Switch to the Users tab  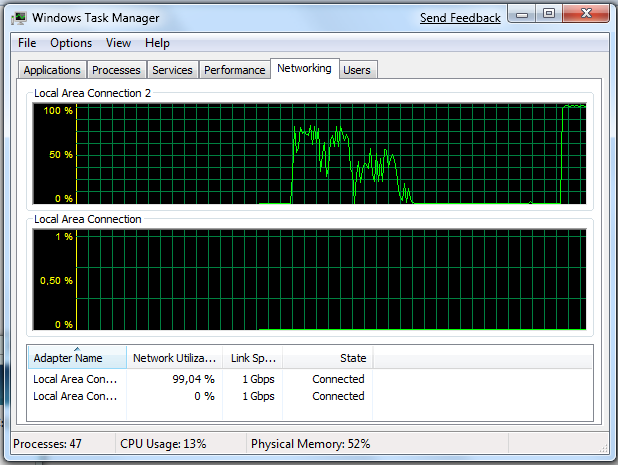pyautogui.click(x=357, y=70)
